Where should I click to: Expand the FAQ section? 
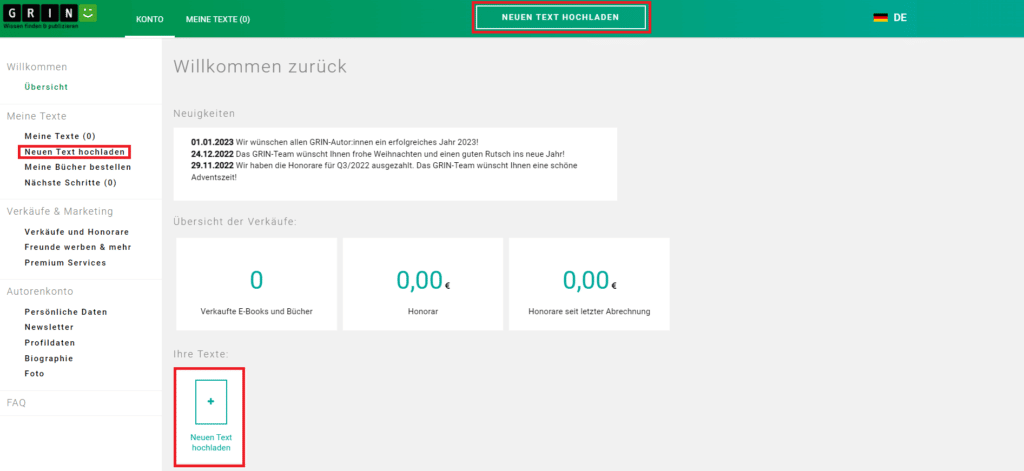[17, 403]
